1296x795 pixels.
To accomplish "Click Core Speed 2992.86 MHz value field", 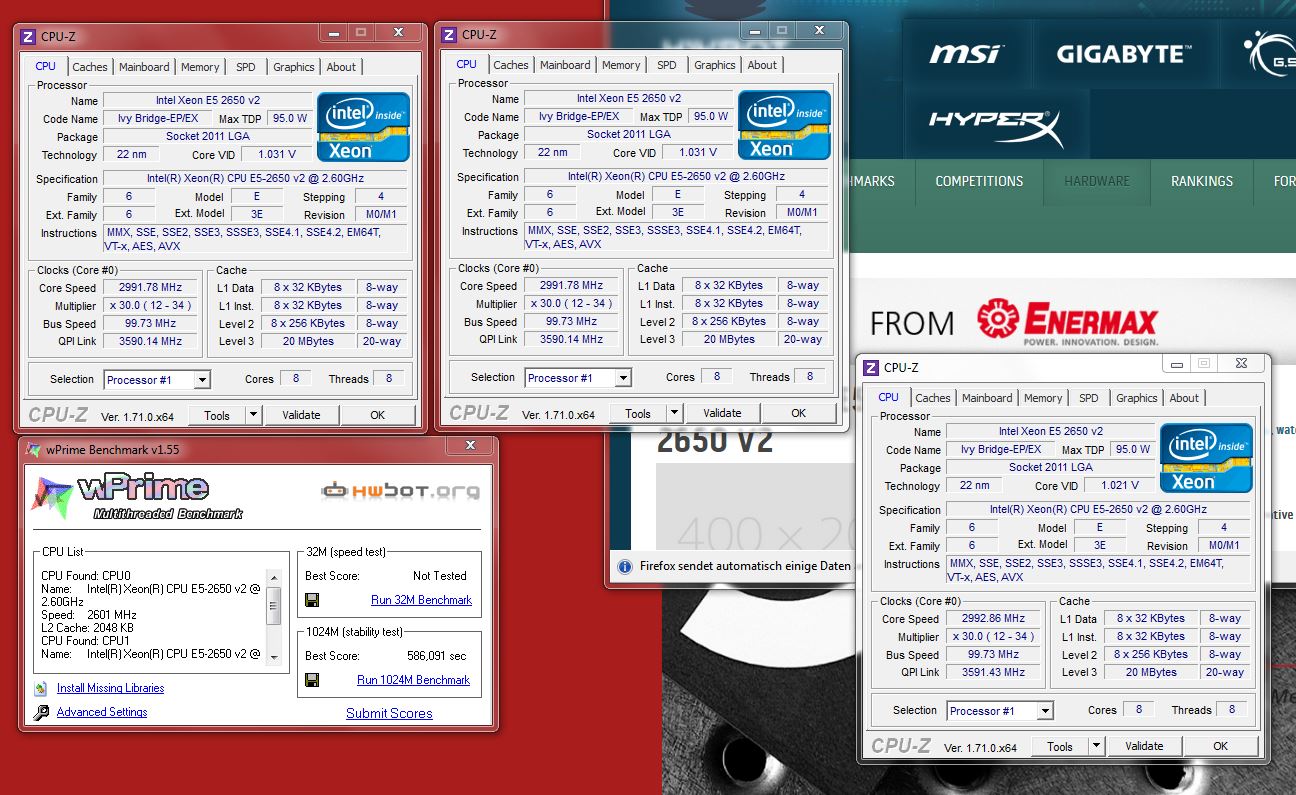I will pos(992,619).
